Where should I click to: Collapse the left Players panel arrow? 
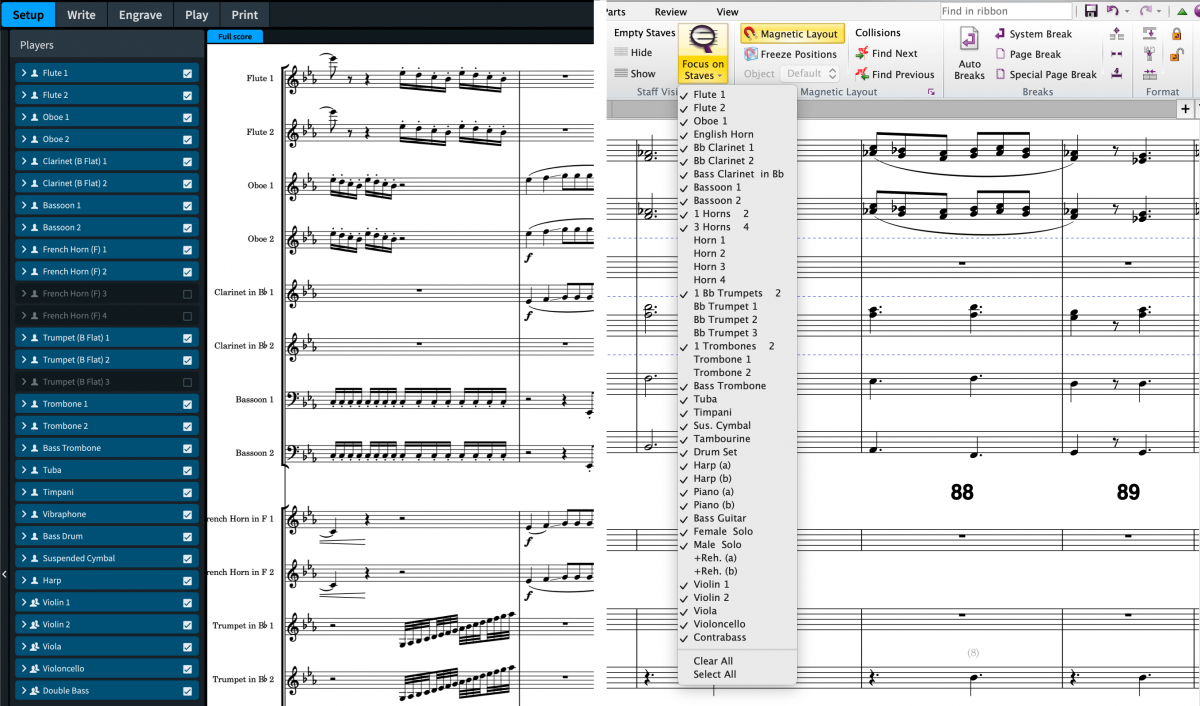(4, 575)
